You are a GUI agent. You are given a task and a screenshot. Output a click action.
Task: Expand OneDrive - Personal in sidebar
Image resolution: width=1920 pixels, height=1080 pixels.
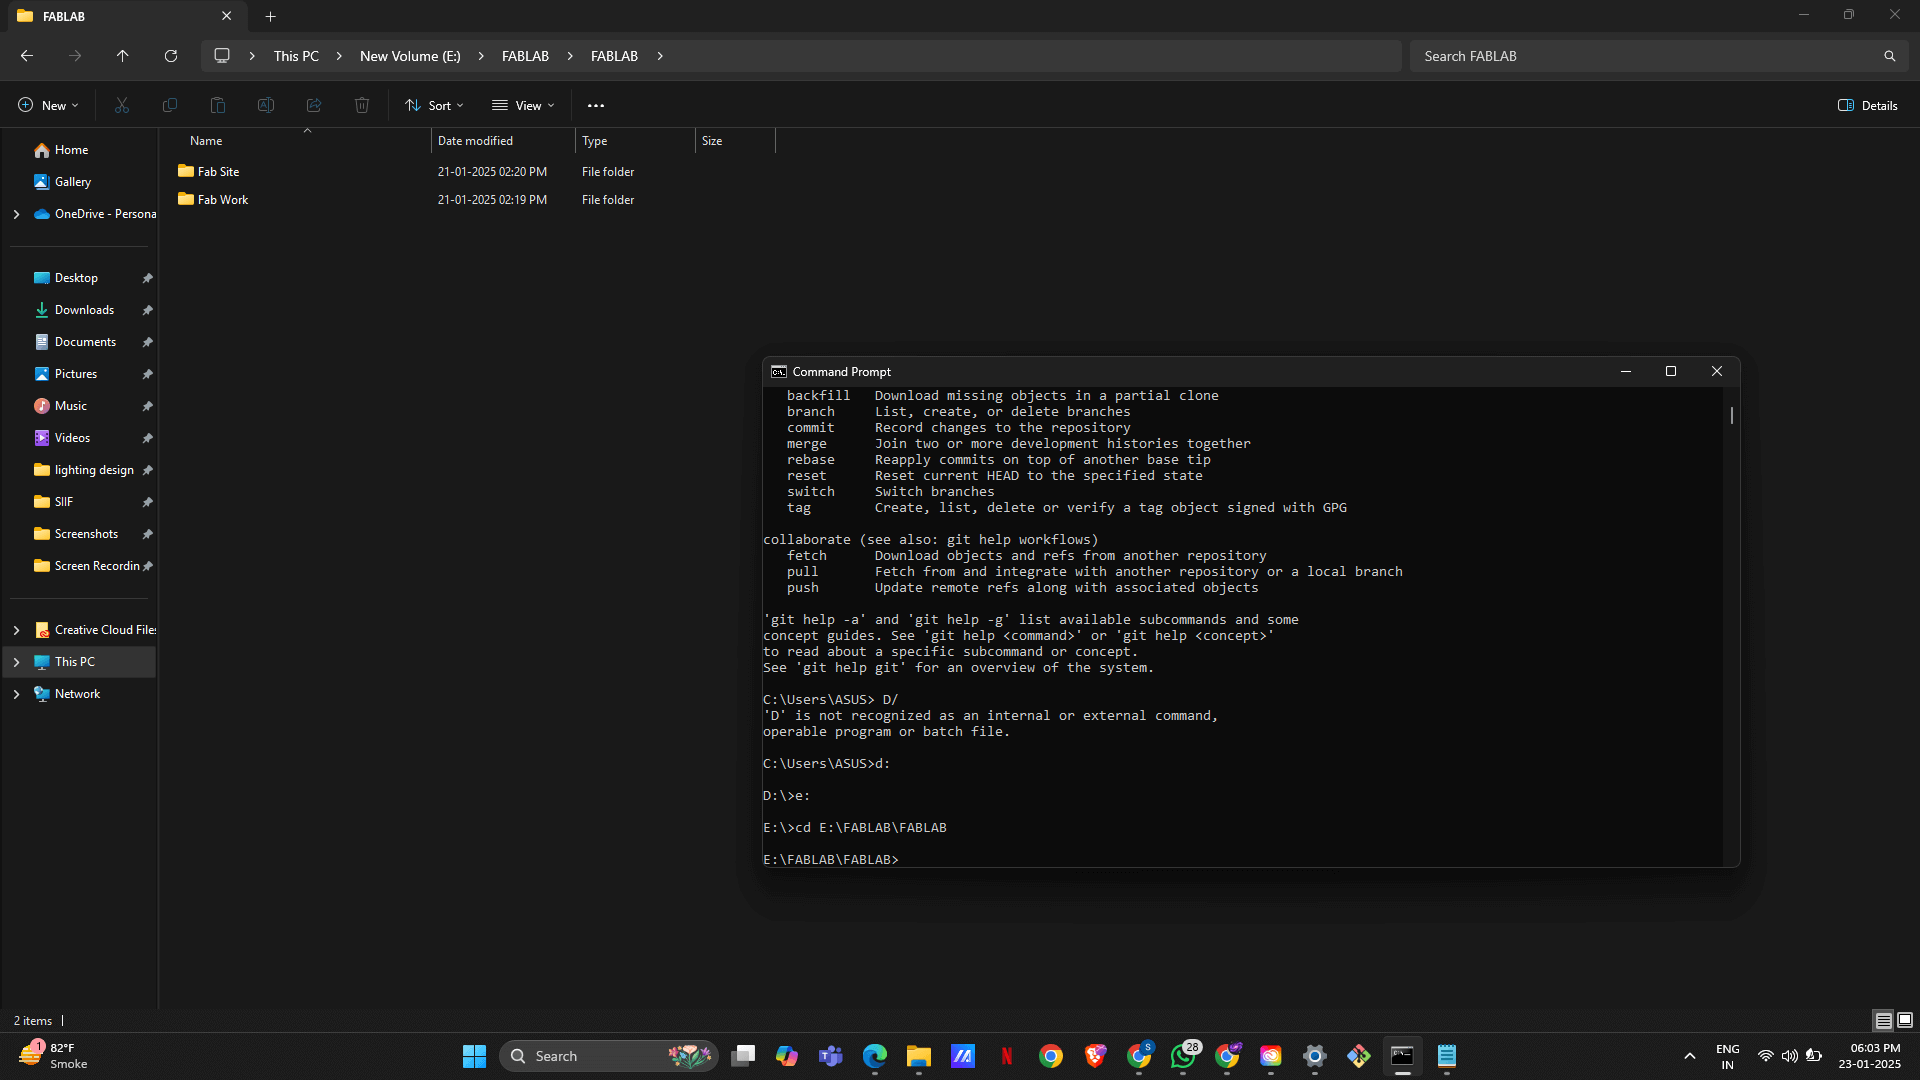coord(16,214)
